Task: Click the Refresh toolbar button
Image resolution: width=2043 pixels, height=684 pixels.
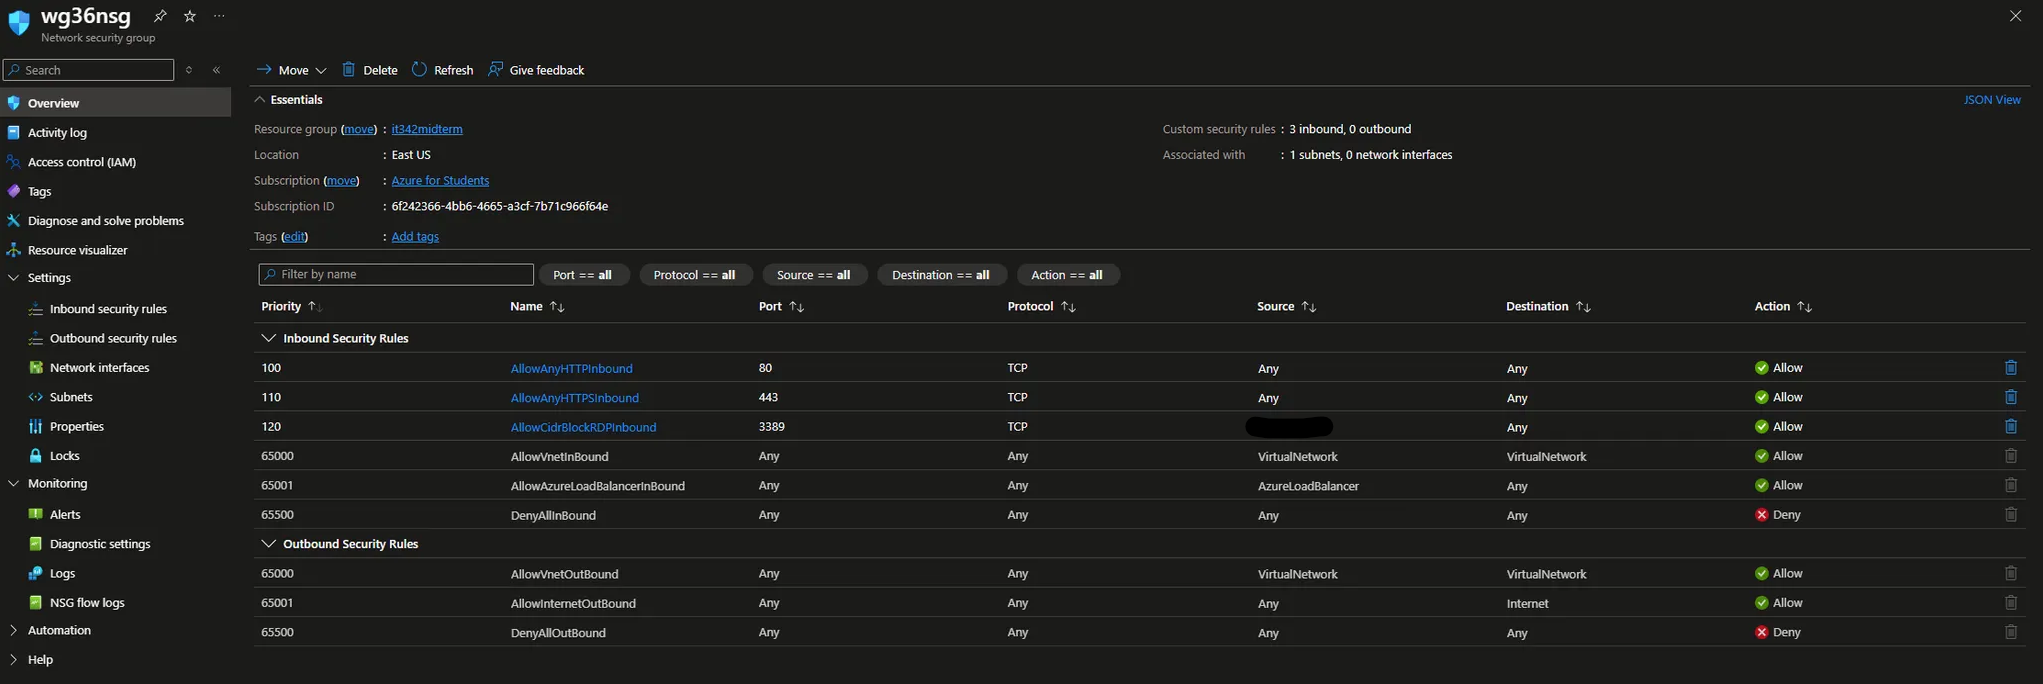Action: pyautogui.click(x=442, y=70)
